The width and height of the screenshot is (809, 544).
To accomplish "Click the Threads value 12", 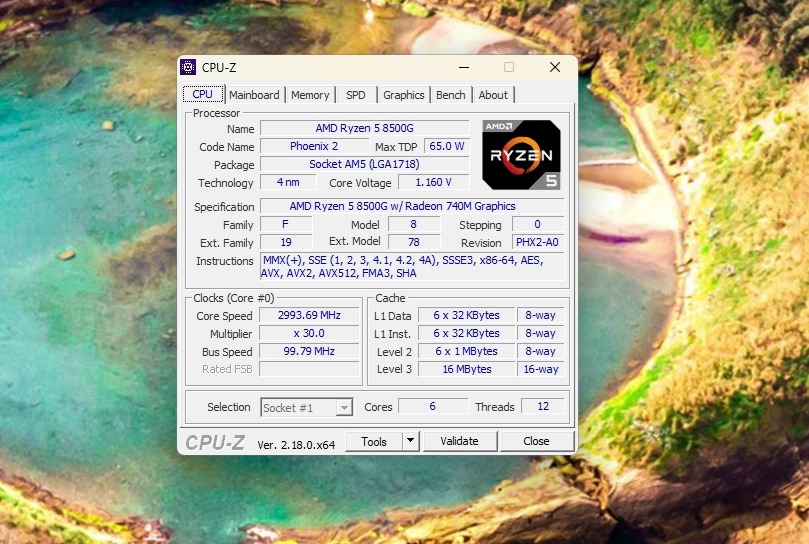I will coord(543,406).
